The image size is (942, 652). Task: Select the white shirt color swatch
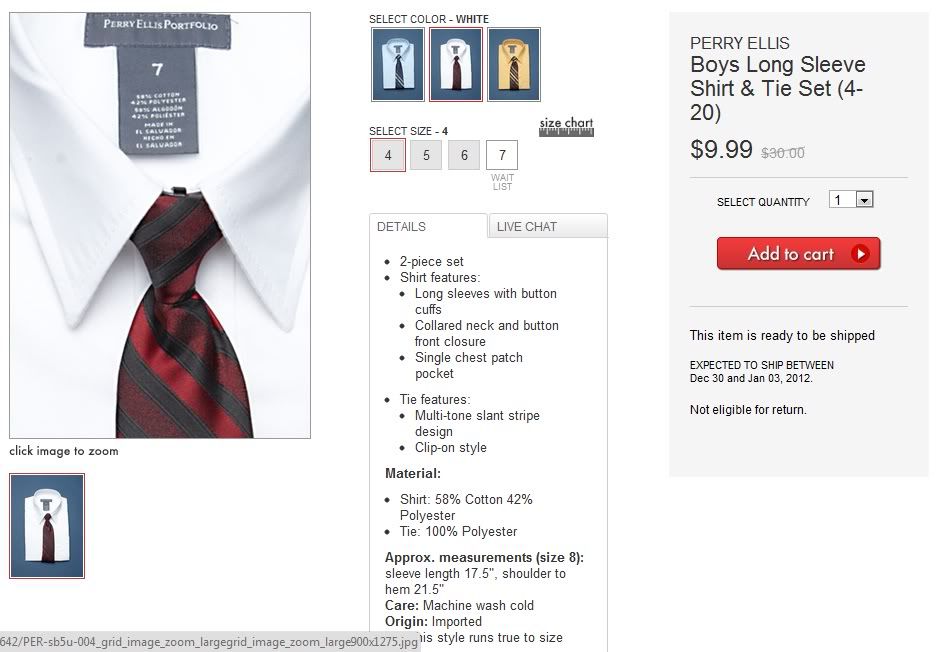[455, 64]
